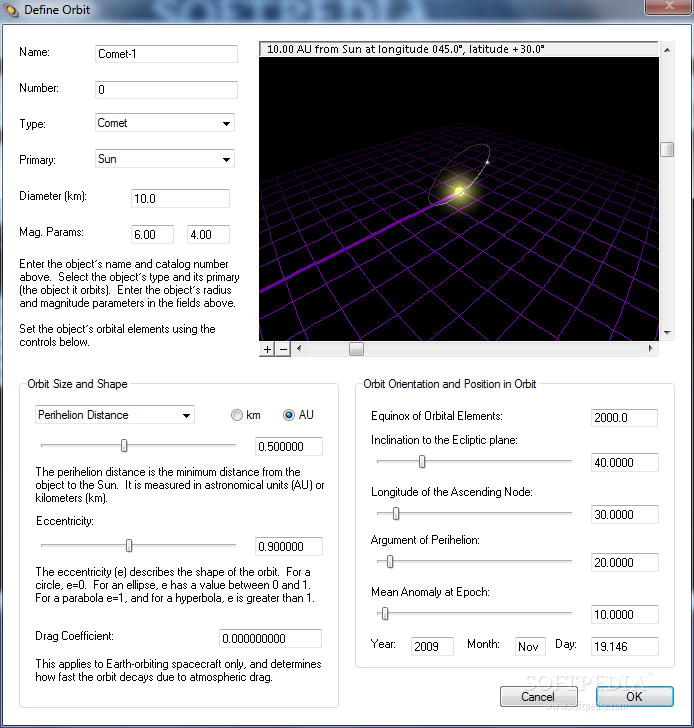Viewport: 694px width, 728px height.
Task: Click the up arrow of preview vertical scrollbar
Action: [667, 50]
